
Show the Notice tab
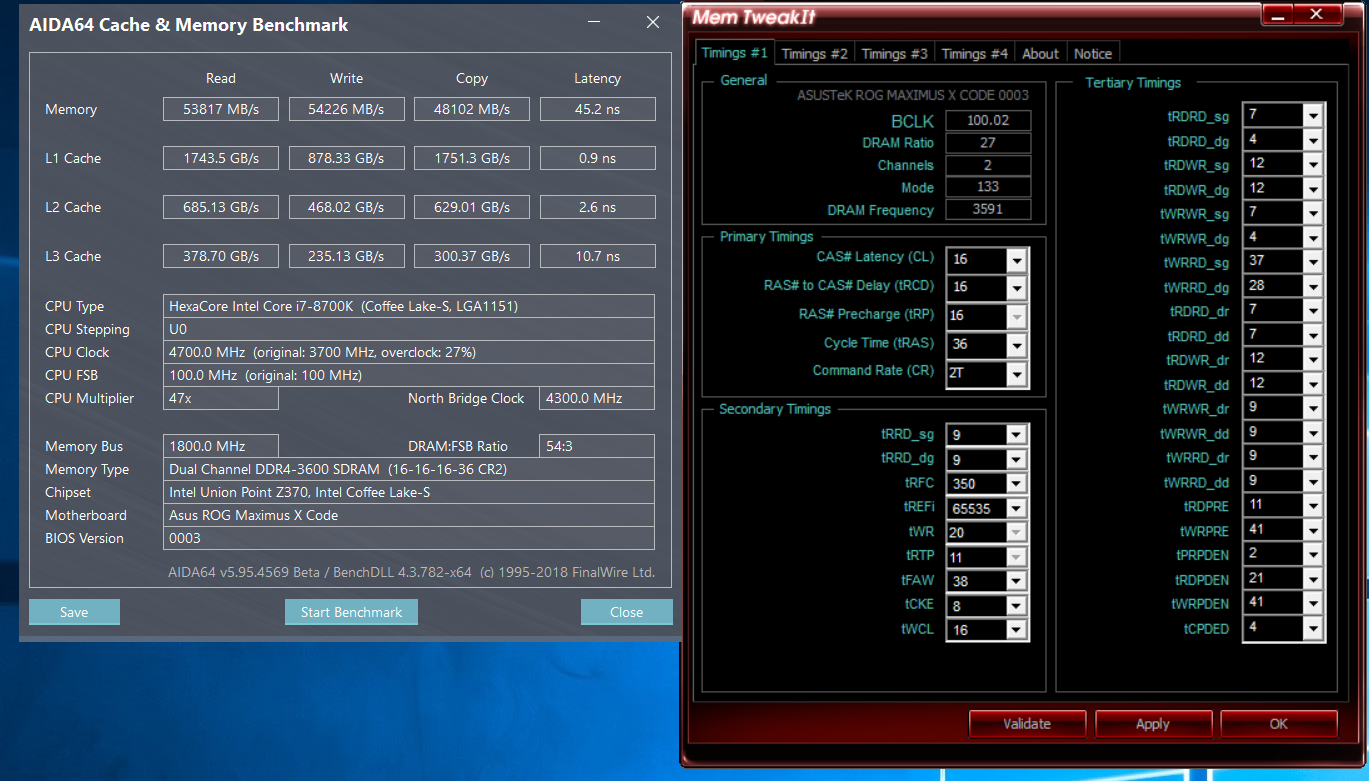click(1092, 54)
